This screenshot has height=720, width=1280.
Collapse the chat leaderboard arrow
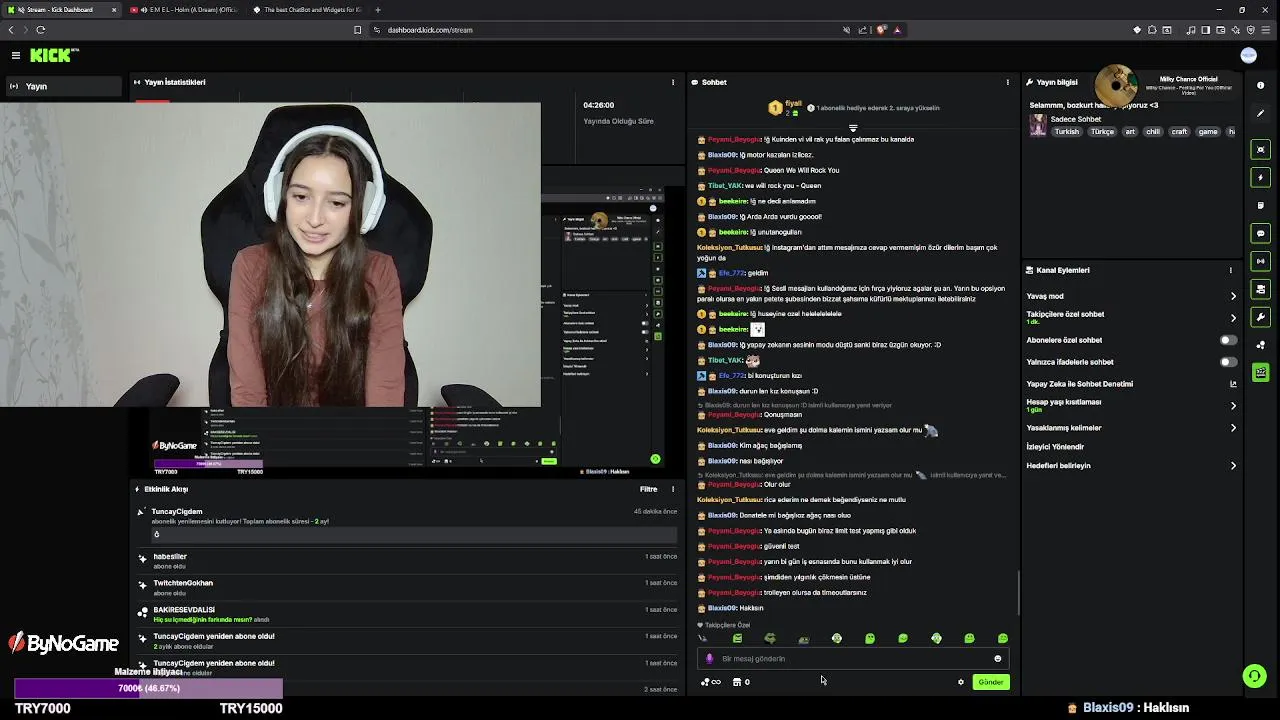point(853,128)
